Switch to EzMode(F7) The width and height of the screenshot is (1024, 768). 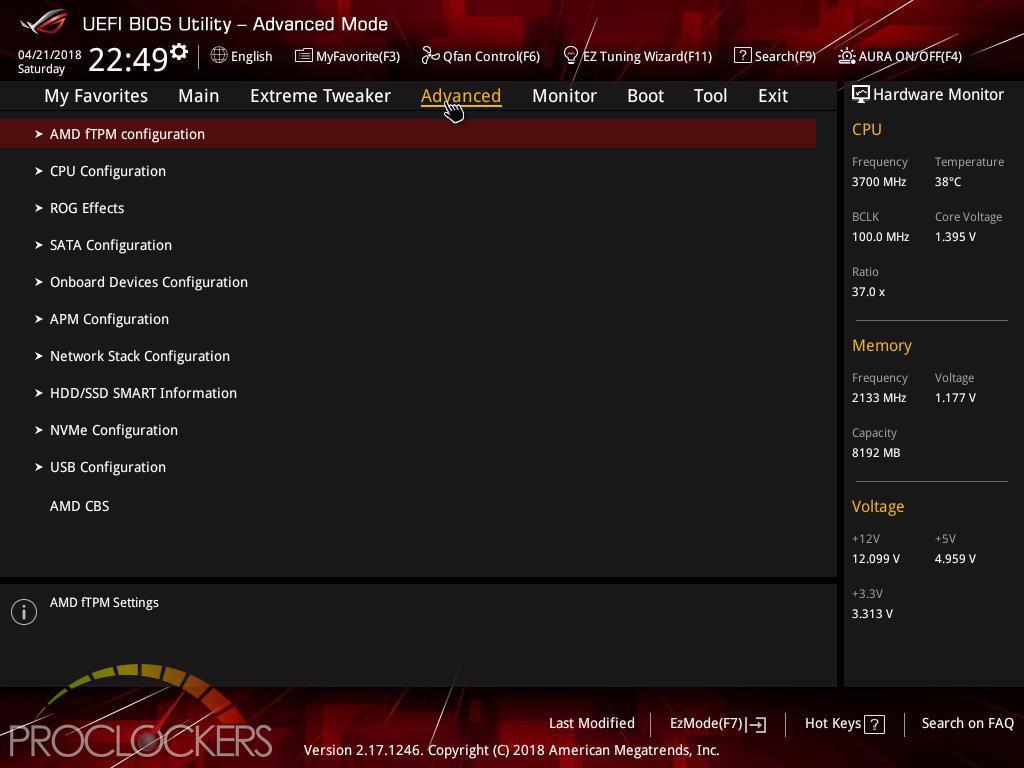tap(707, 724)
